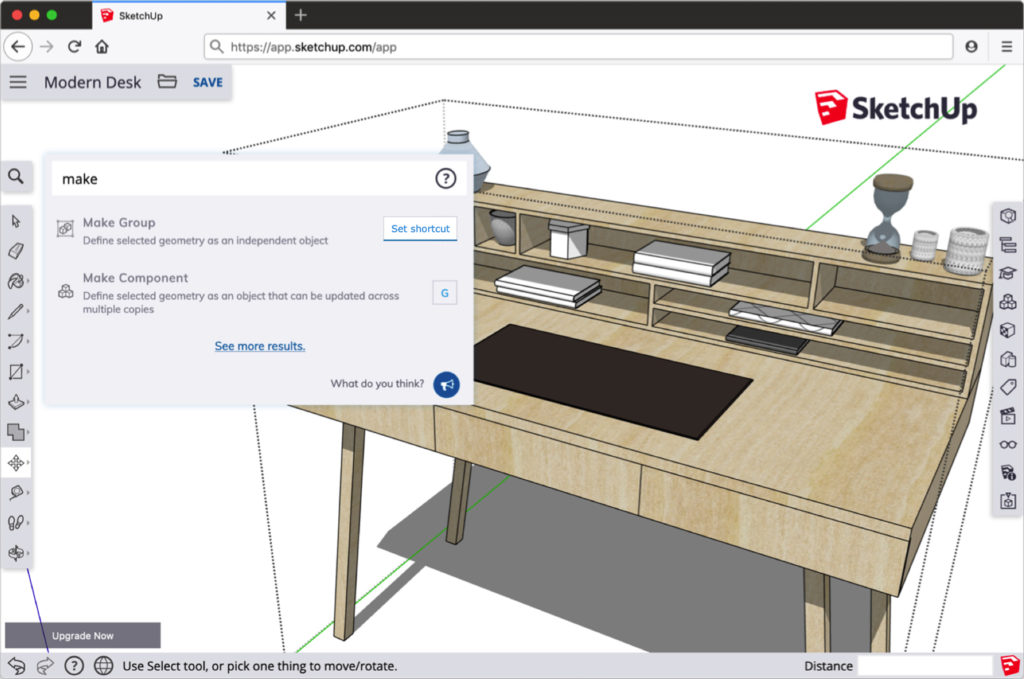Open the hamburger menu next to Modern Desk
The width and height of the screenshot is (1024, 679).
click(18, 82)
